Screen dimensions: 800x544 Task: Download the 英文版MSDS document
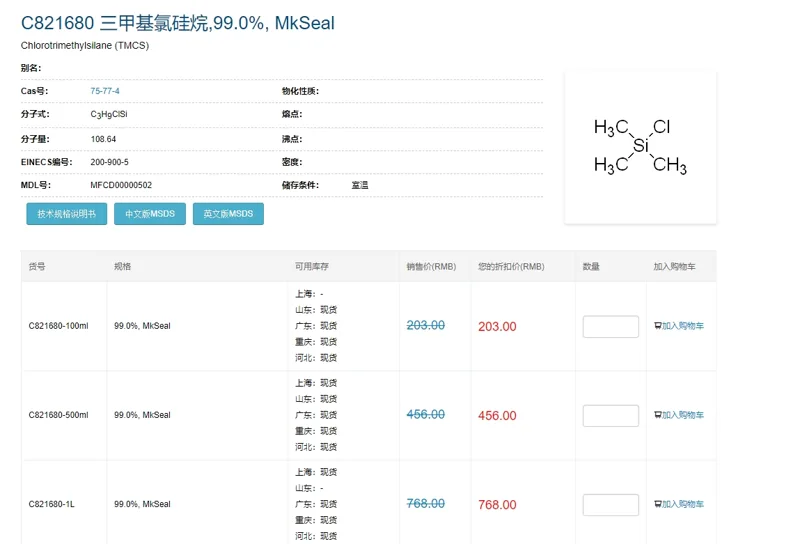(x=228, y=214)
